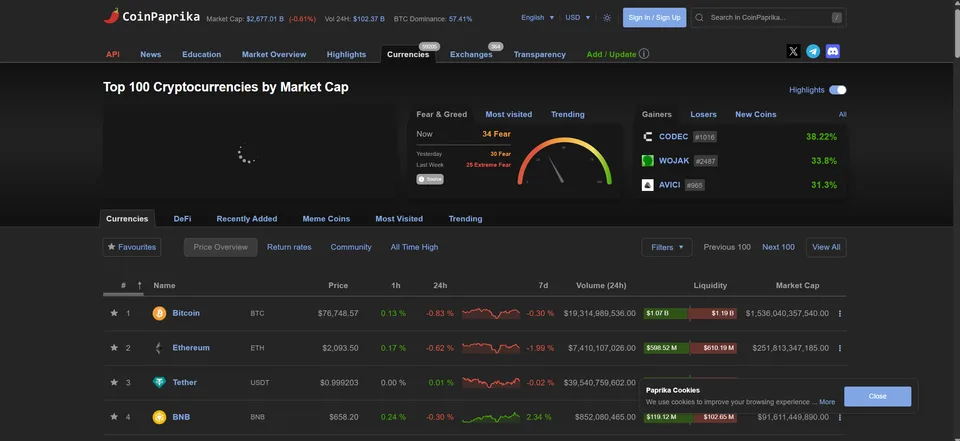The image size is (960, 441).
Task: Go to Next 100 currencies
Action: click(778, 247)
